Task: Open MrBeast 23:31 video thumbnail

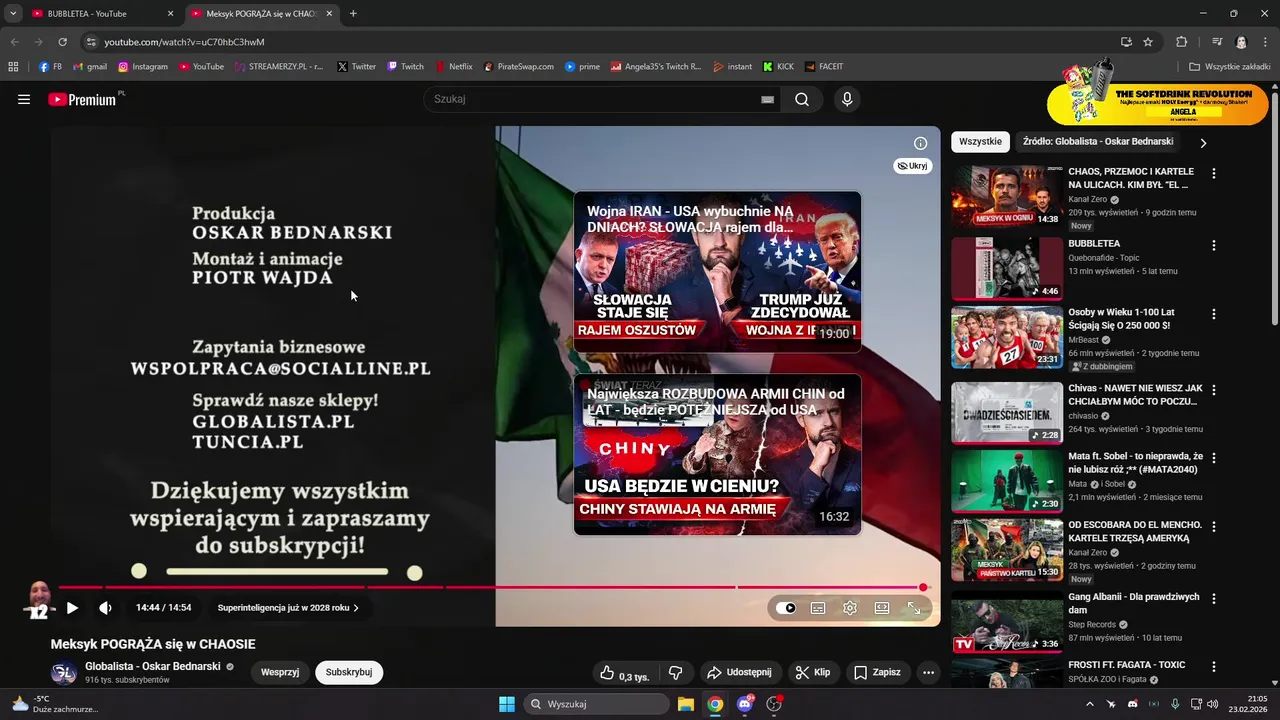Action: [1007, 337]
